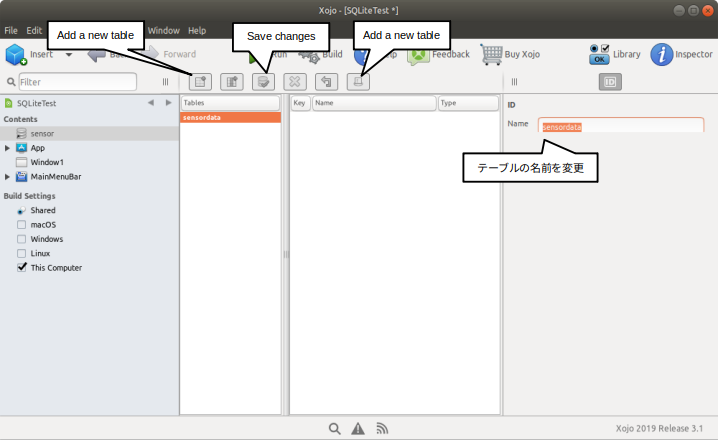Click the bottom bar search icon
718x440 pixels.
[335, 429]
